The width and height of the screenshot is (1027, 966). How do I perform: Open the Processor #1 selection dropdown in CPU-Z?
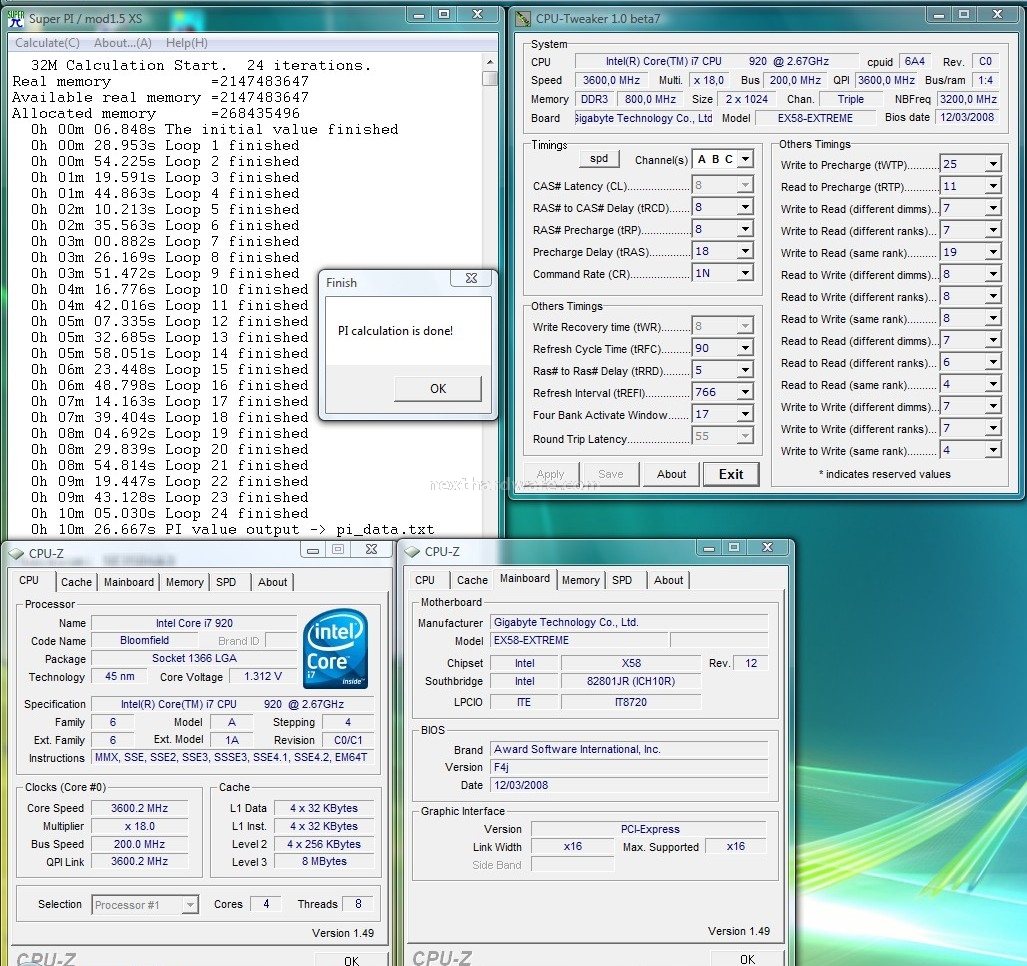click(190, 905)
